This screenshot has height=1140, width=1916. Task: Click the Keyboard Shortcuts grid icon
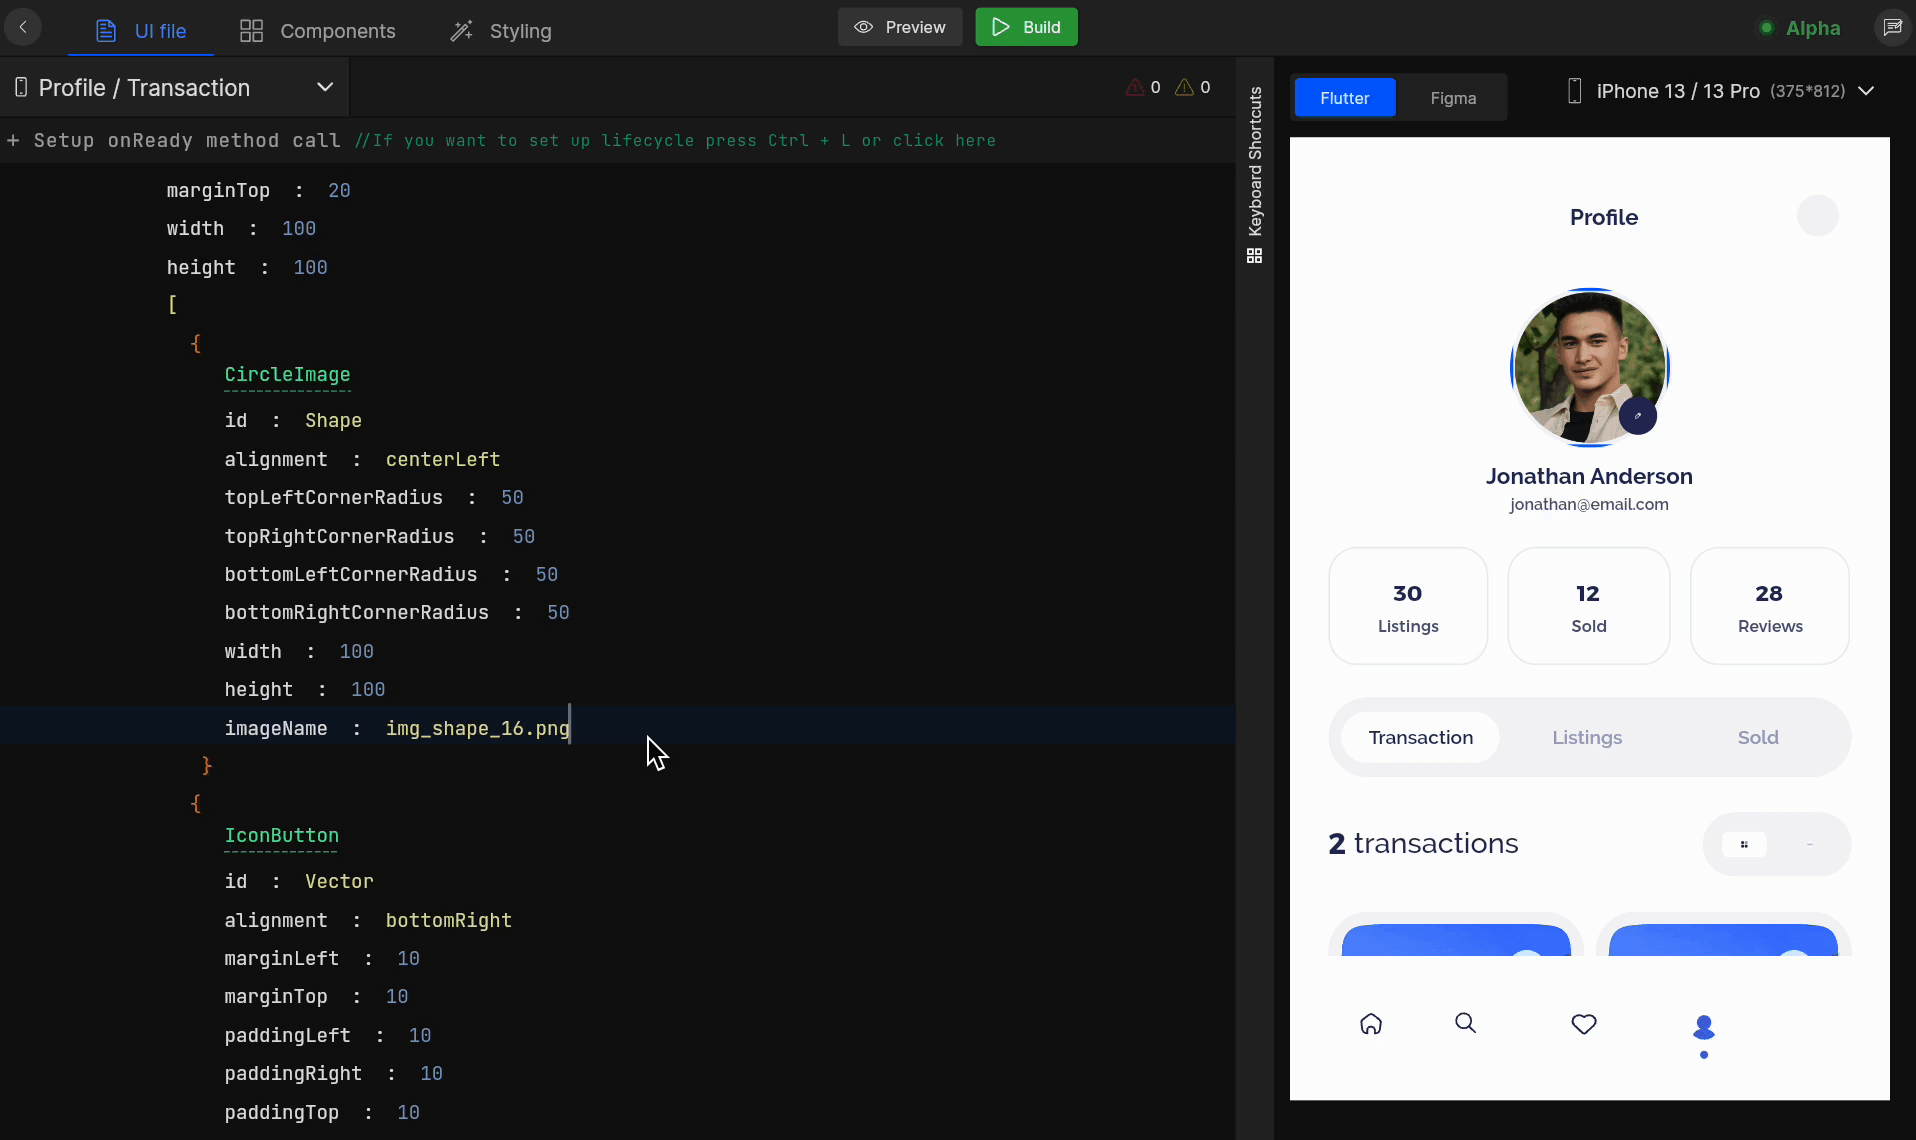(x=1256, y=256)
